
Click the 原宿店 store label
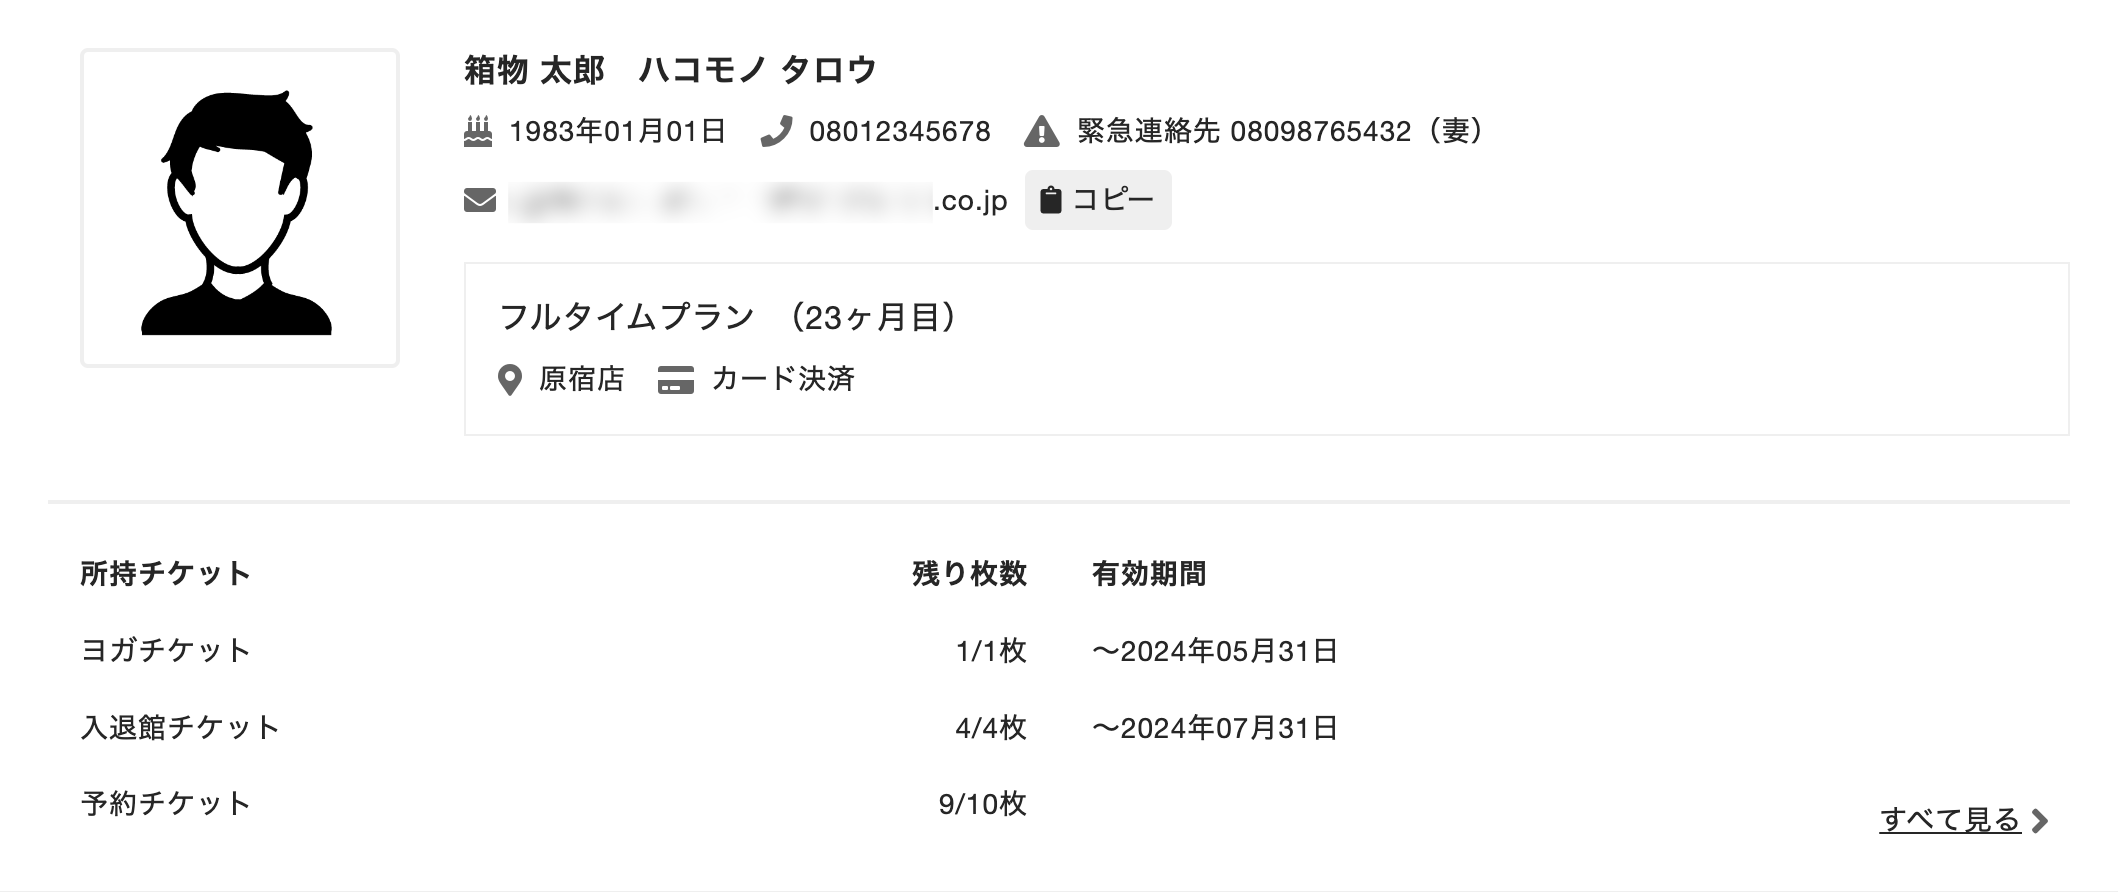point(581,379)
